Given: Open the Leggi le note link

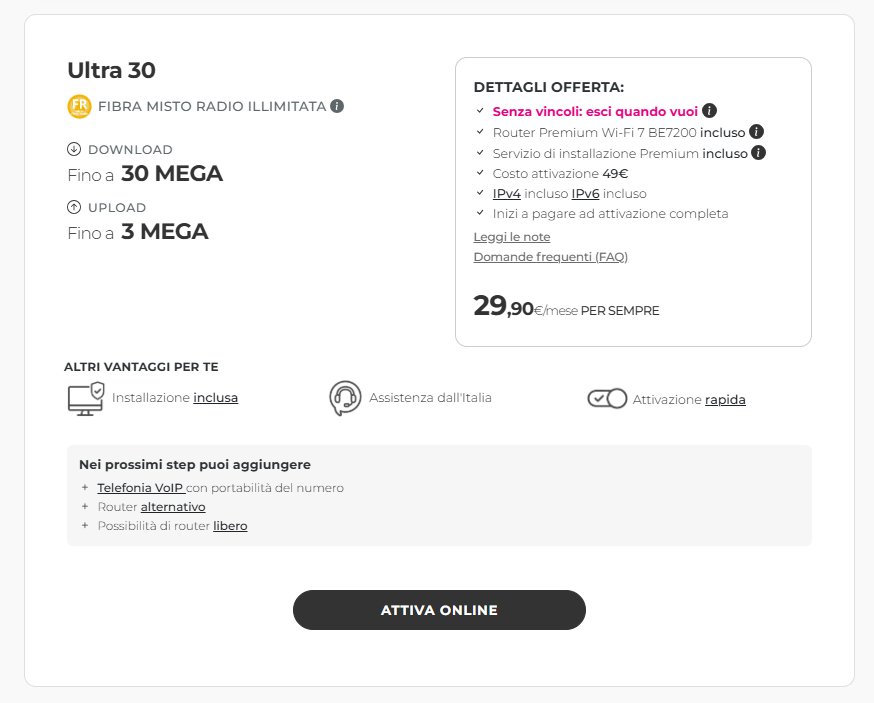Looking at the screenshot, I should 512,237.
